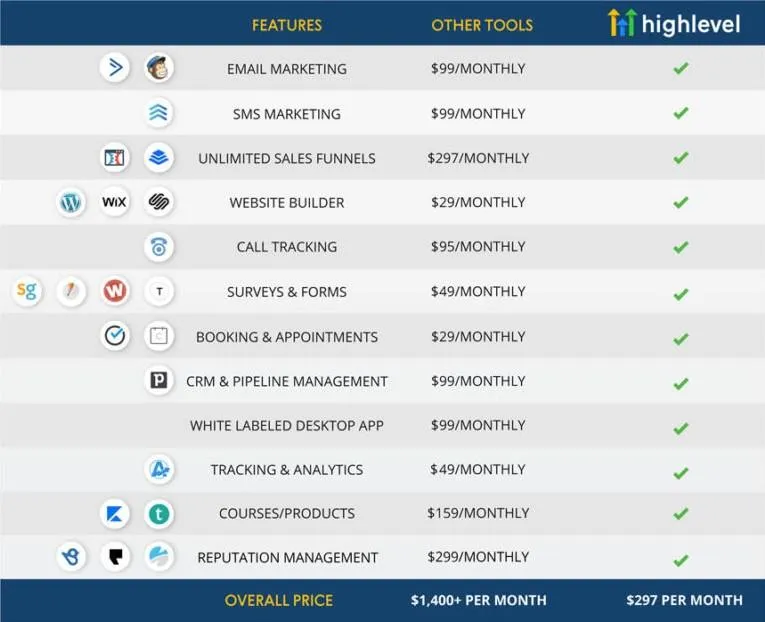The image size is (765, 622).
Task: Click the '$299/MONTHLY' Reputation price
Action: [478, 557]
